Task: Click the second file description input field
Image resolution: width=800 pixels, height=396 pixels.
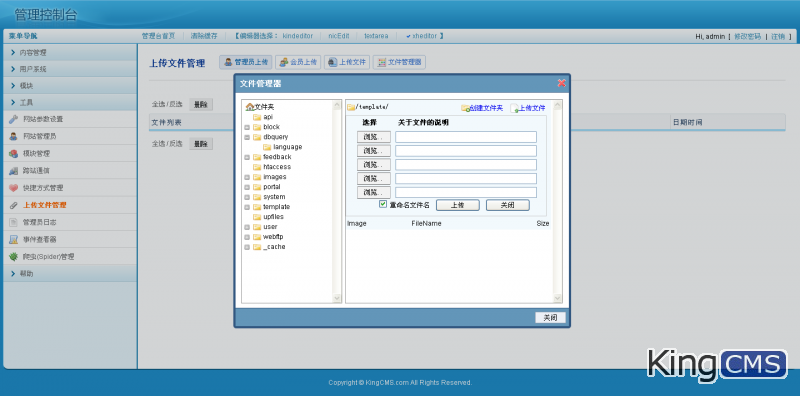Action: [x=466, y=151]
